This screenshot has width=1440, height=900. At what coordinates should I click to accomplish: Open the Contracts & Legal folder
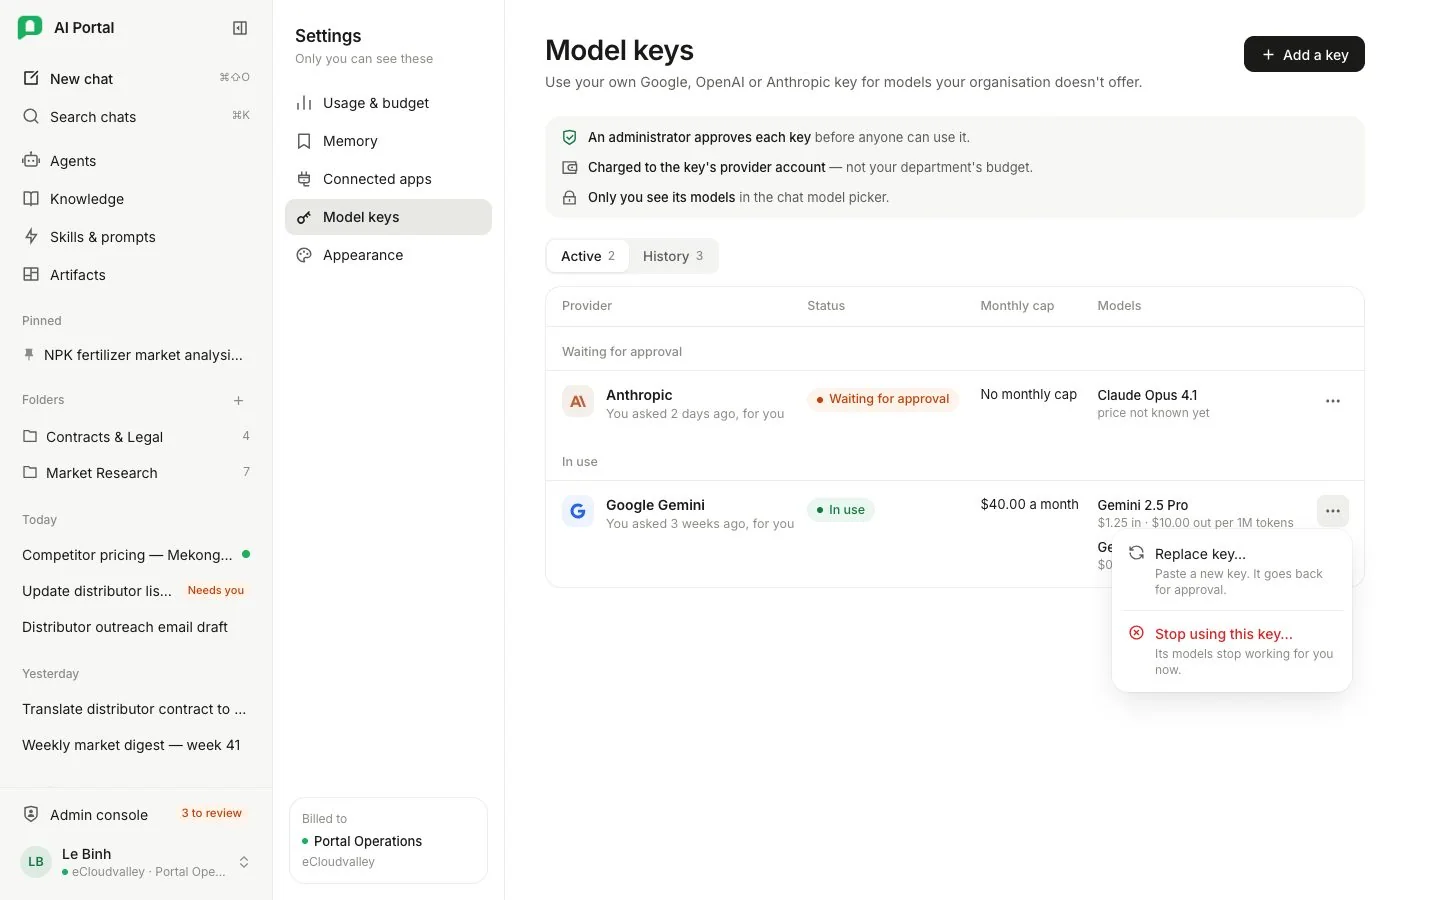[136, 436]
